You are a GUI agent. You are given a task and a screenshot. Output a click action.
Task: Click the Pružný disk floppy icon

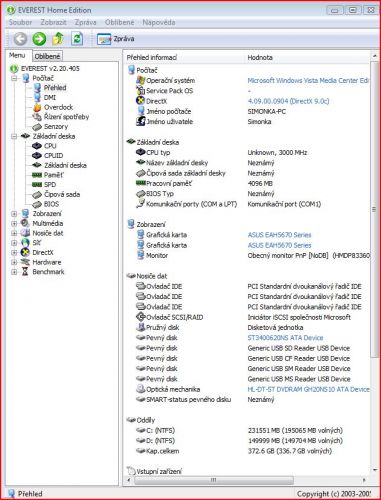140,327
